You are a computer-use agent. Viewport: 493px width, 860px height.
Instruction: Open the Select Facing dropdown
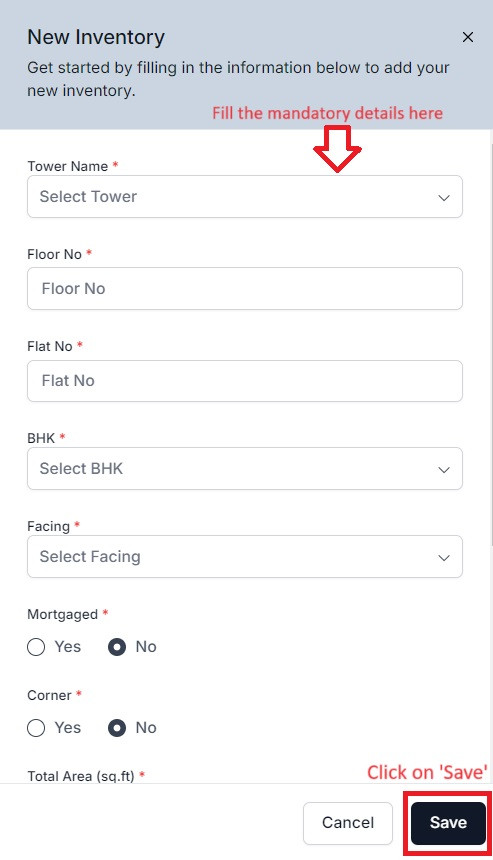click(245, 557)
